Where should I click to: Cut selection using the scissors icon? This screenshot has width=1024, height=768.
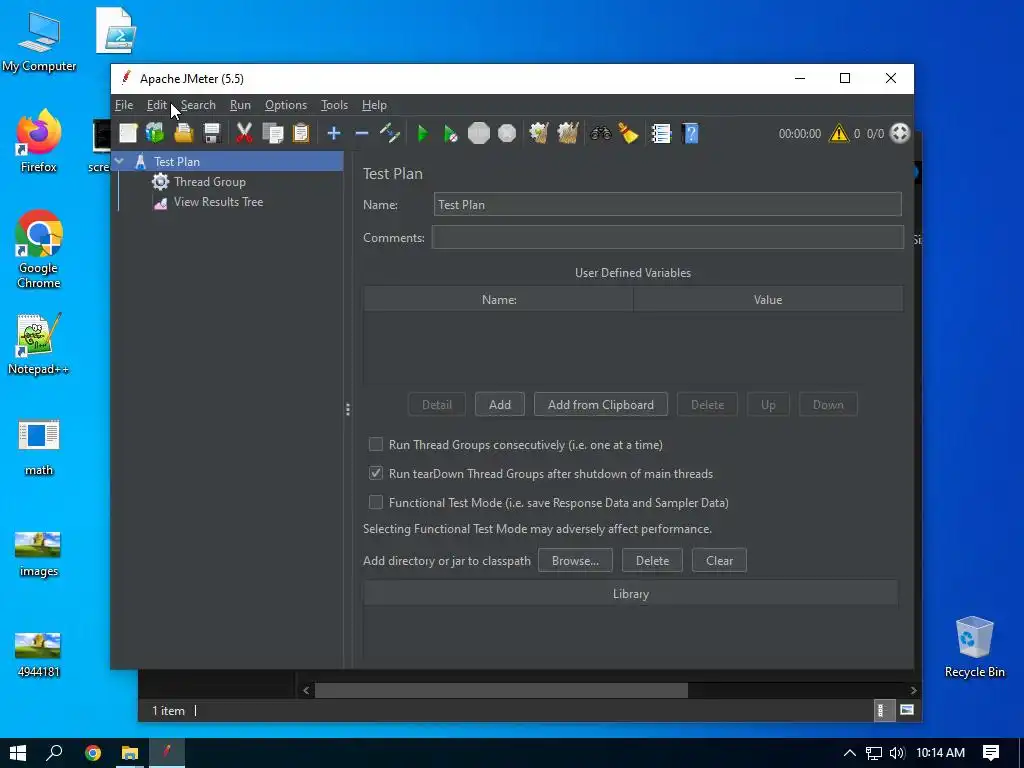pyautogui.click(x=244, y=133)
